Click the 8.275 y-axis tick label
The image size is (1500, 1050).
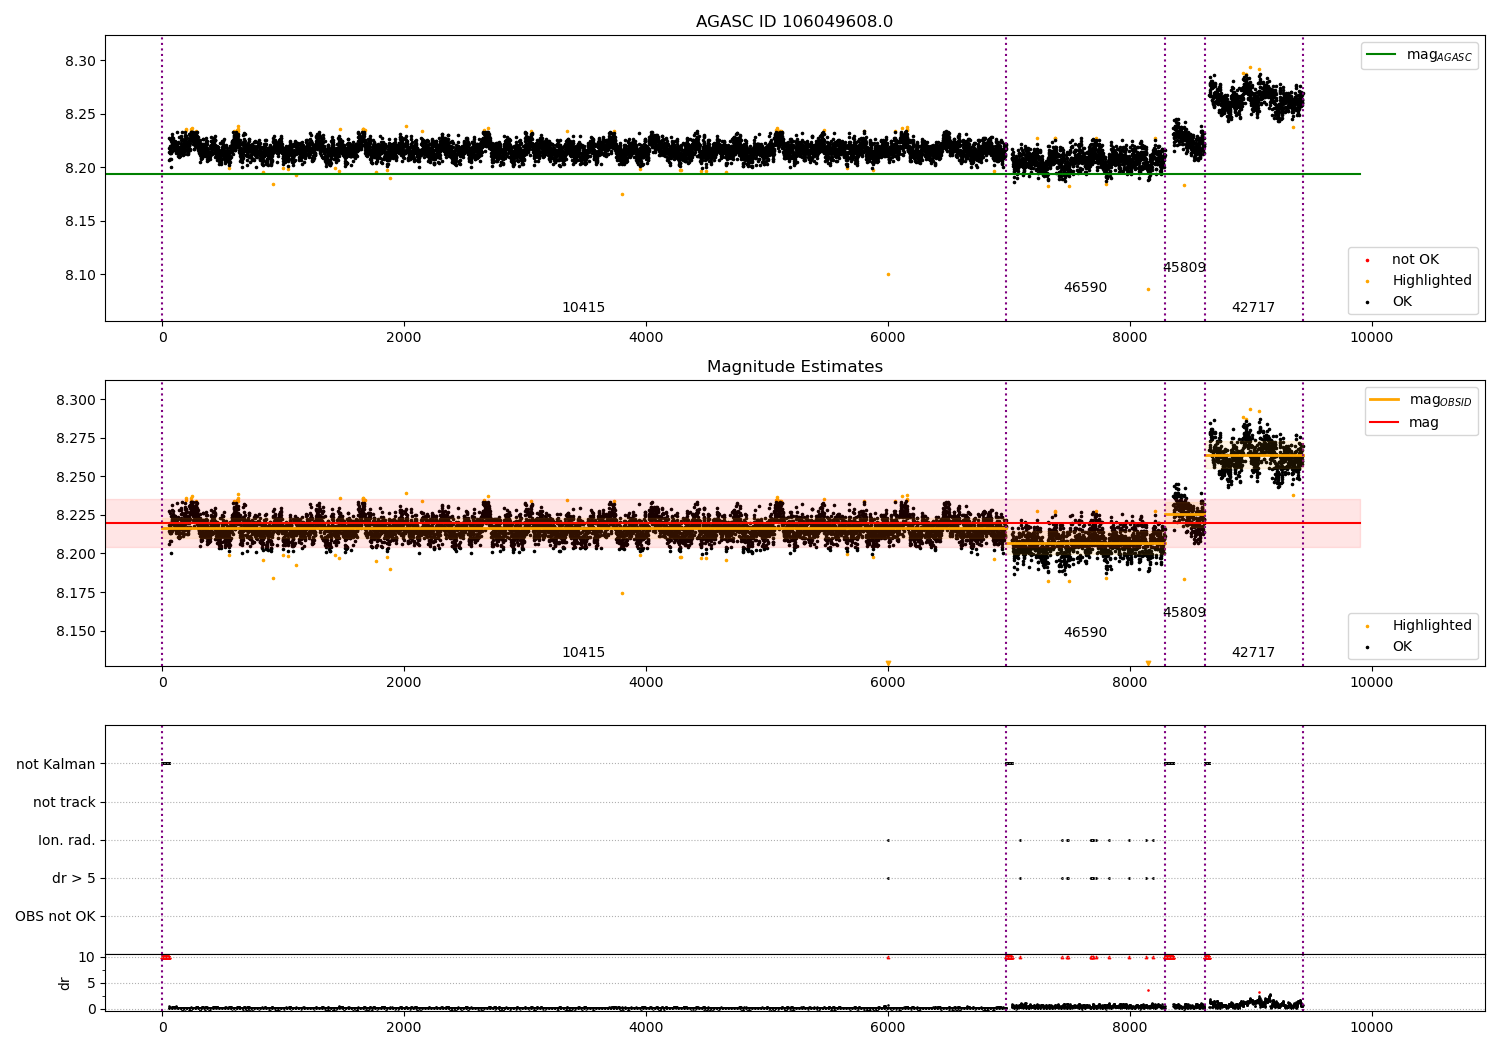[76, 439]
